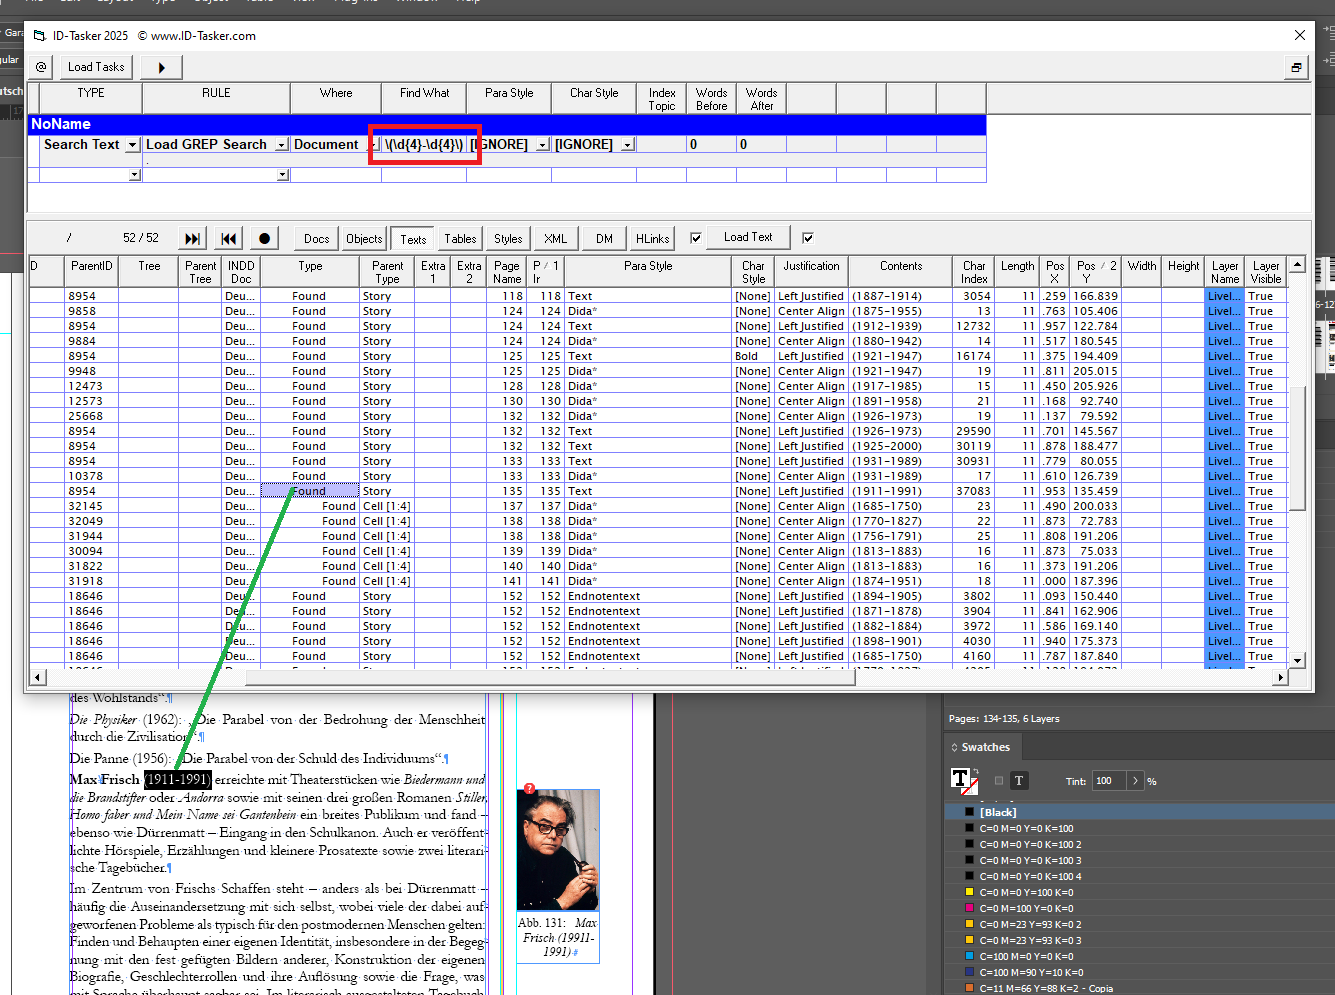Run the task using the play arrow icon
This screenshot has height=995, width=1335.
(x=160, y=66)
